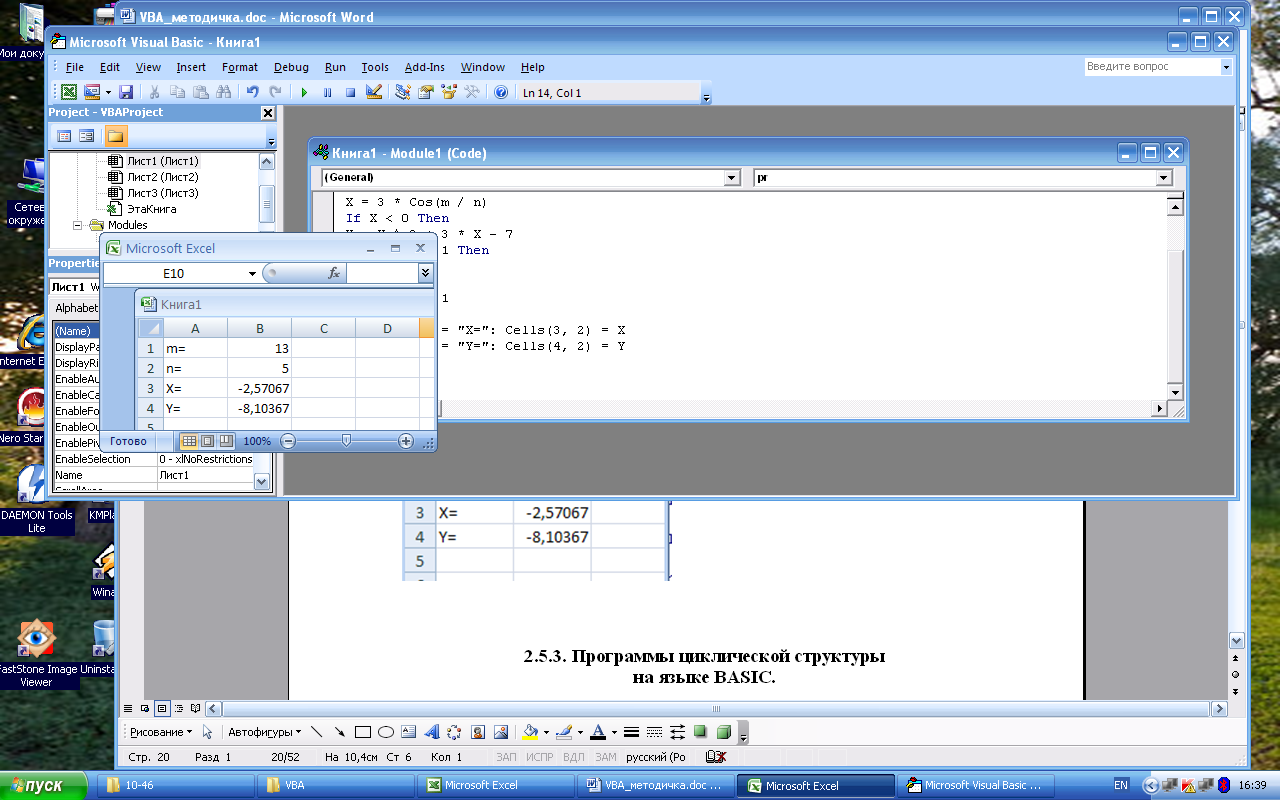Image resolution: width=1280 pixels, height=800 pixels.
Task: Switch Excel to Normal view
Action: point(189,441)
